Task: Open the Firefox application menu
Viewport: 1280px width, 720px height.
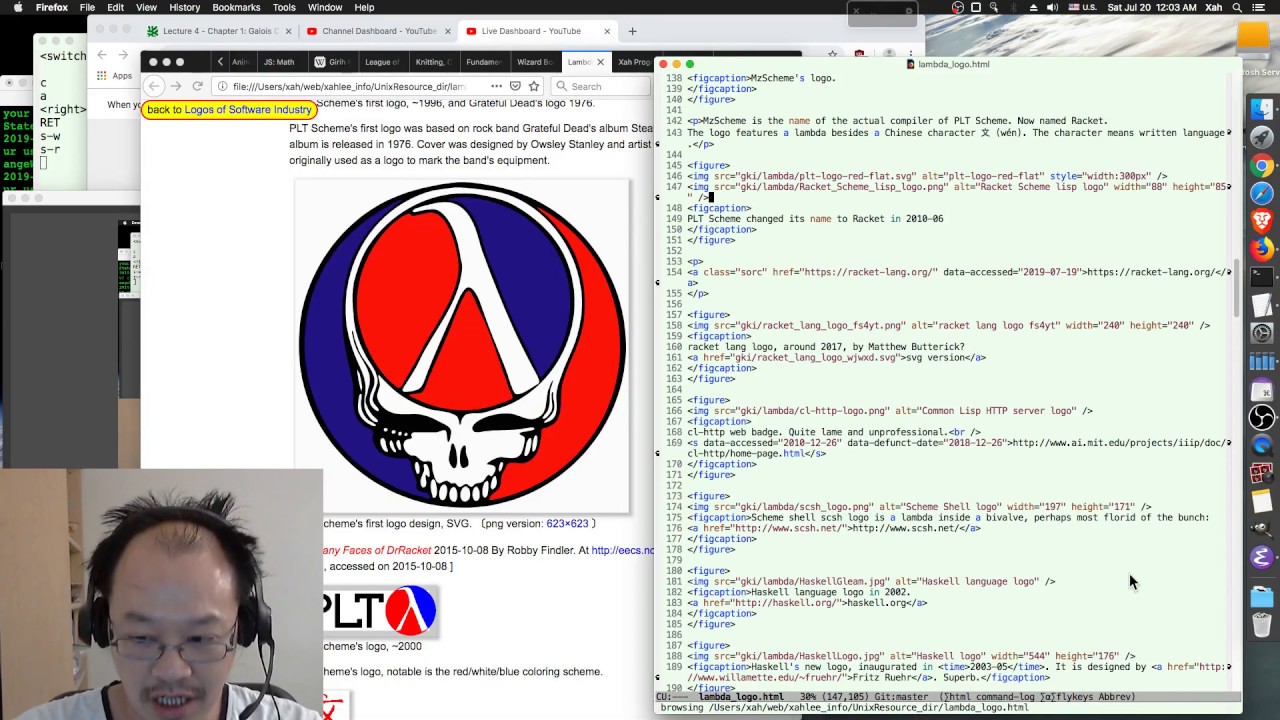Action: click(52, 8)
